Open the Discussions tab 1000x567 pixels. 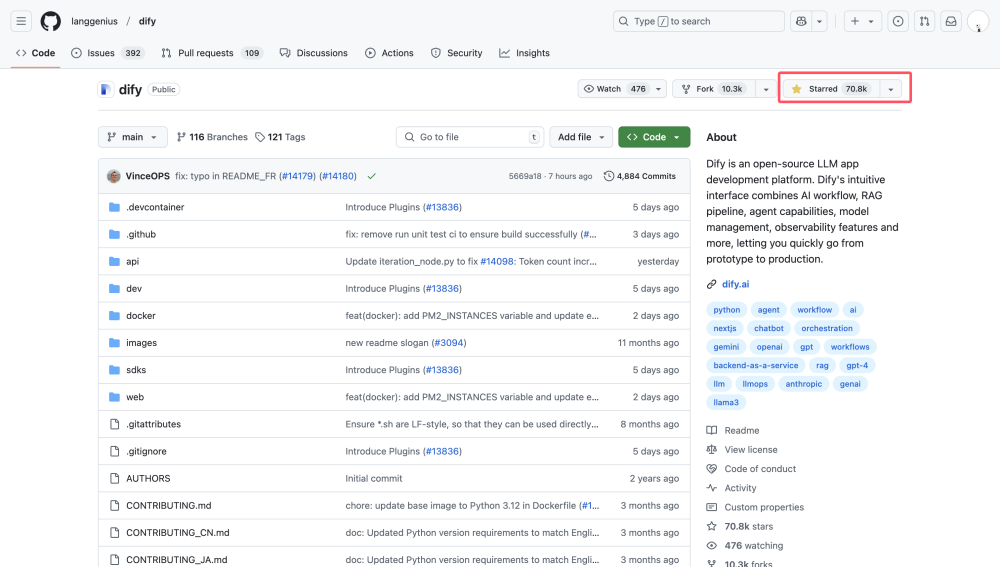coord(314,53)
